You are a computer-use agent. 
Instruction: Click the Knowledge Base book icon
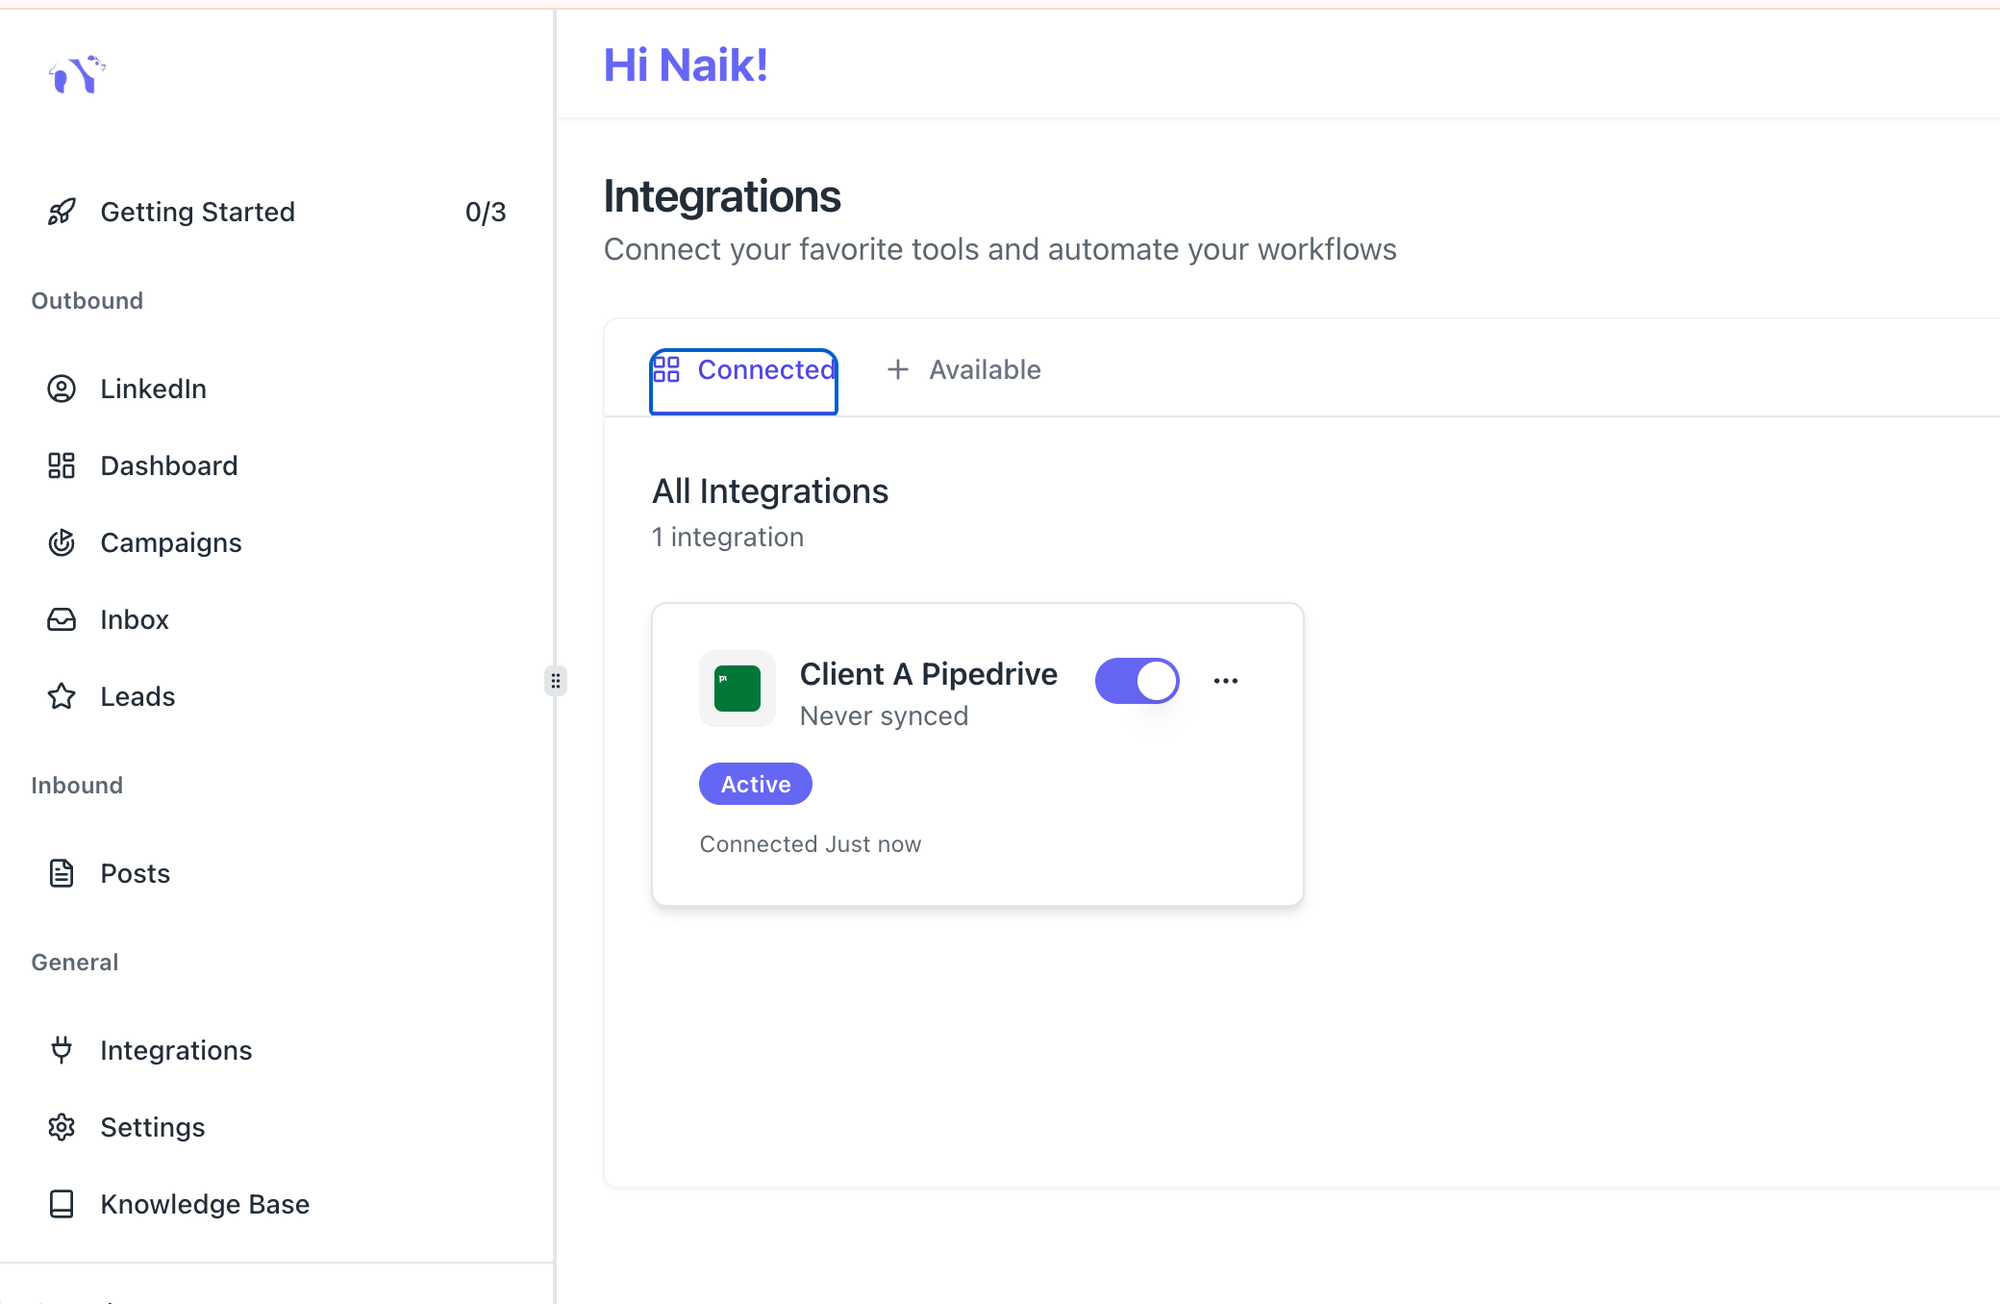(62, 1204)
